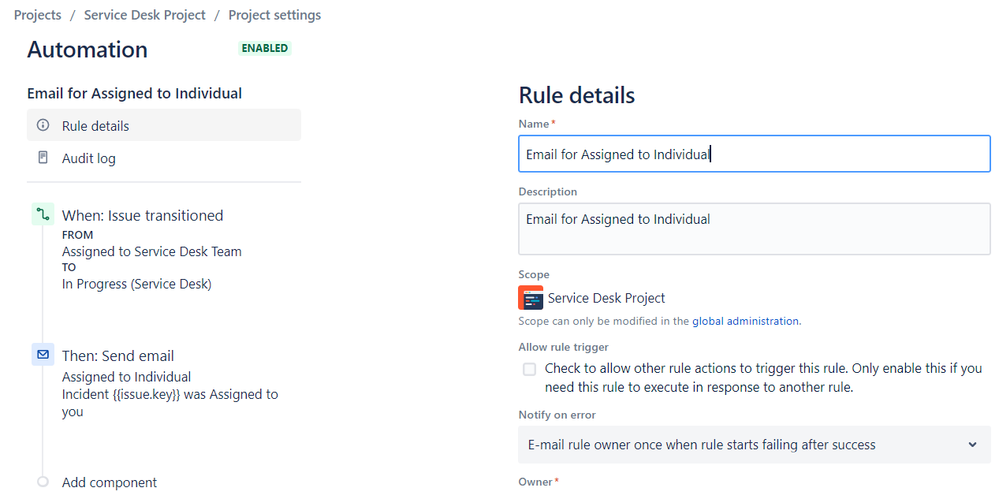The width and height of the screenshot is (999, 491).
Task: Select the When: Issue transitioned component
Action: coord(143,215)
